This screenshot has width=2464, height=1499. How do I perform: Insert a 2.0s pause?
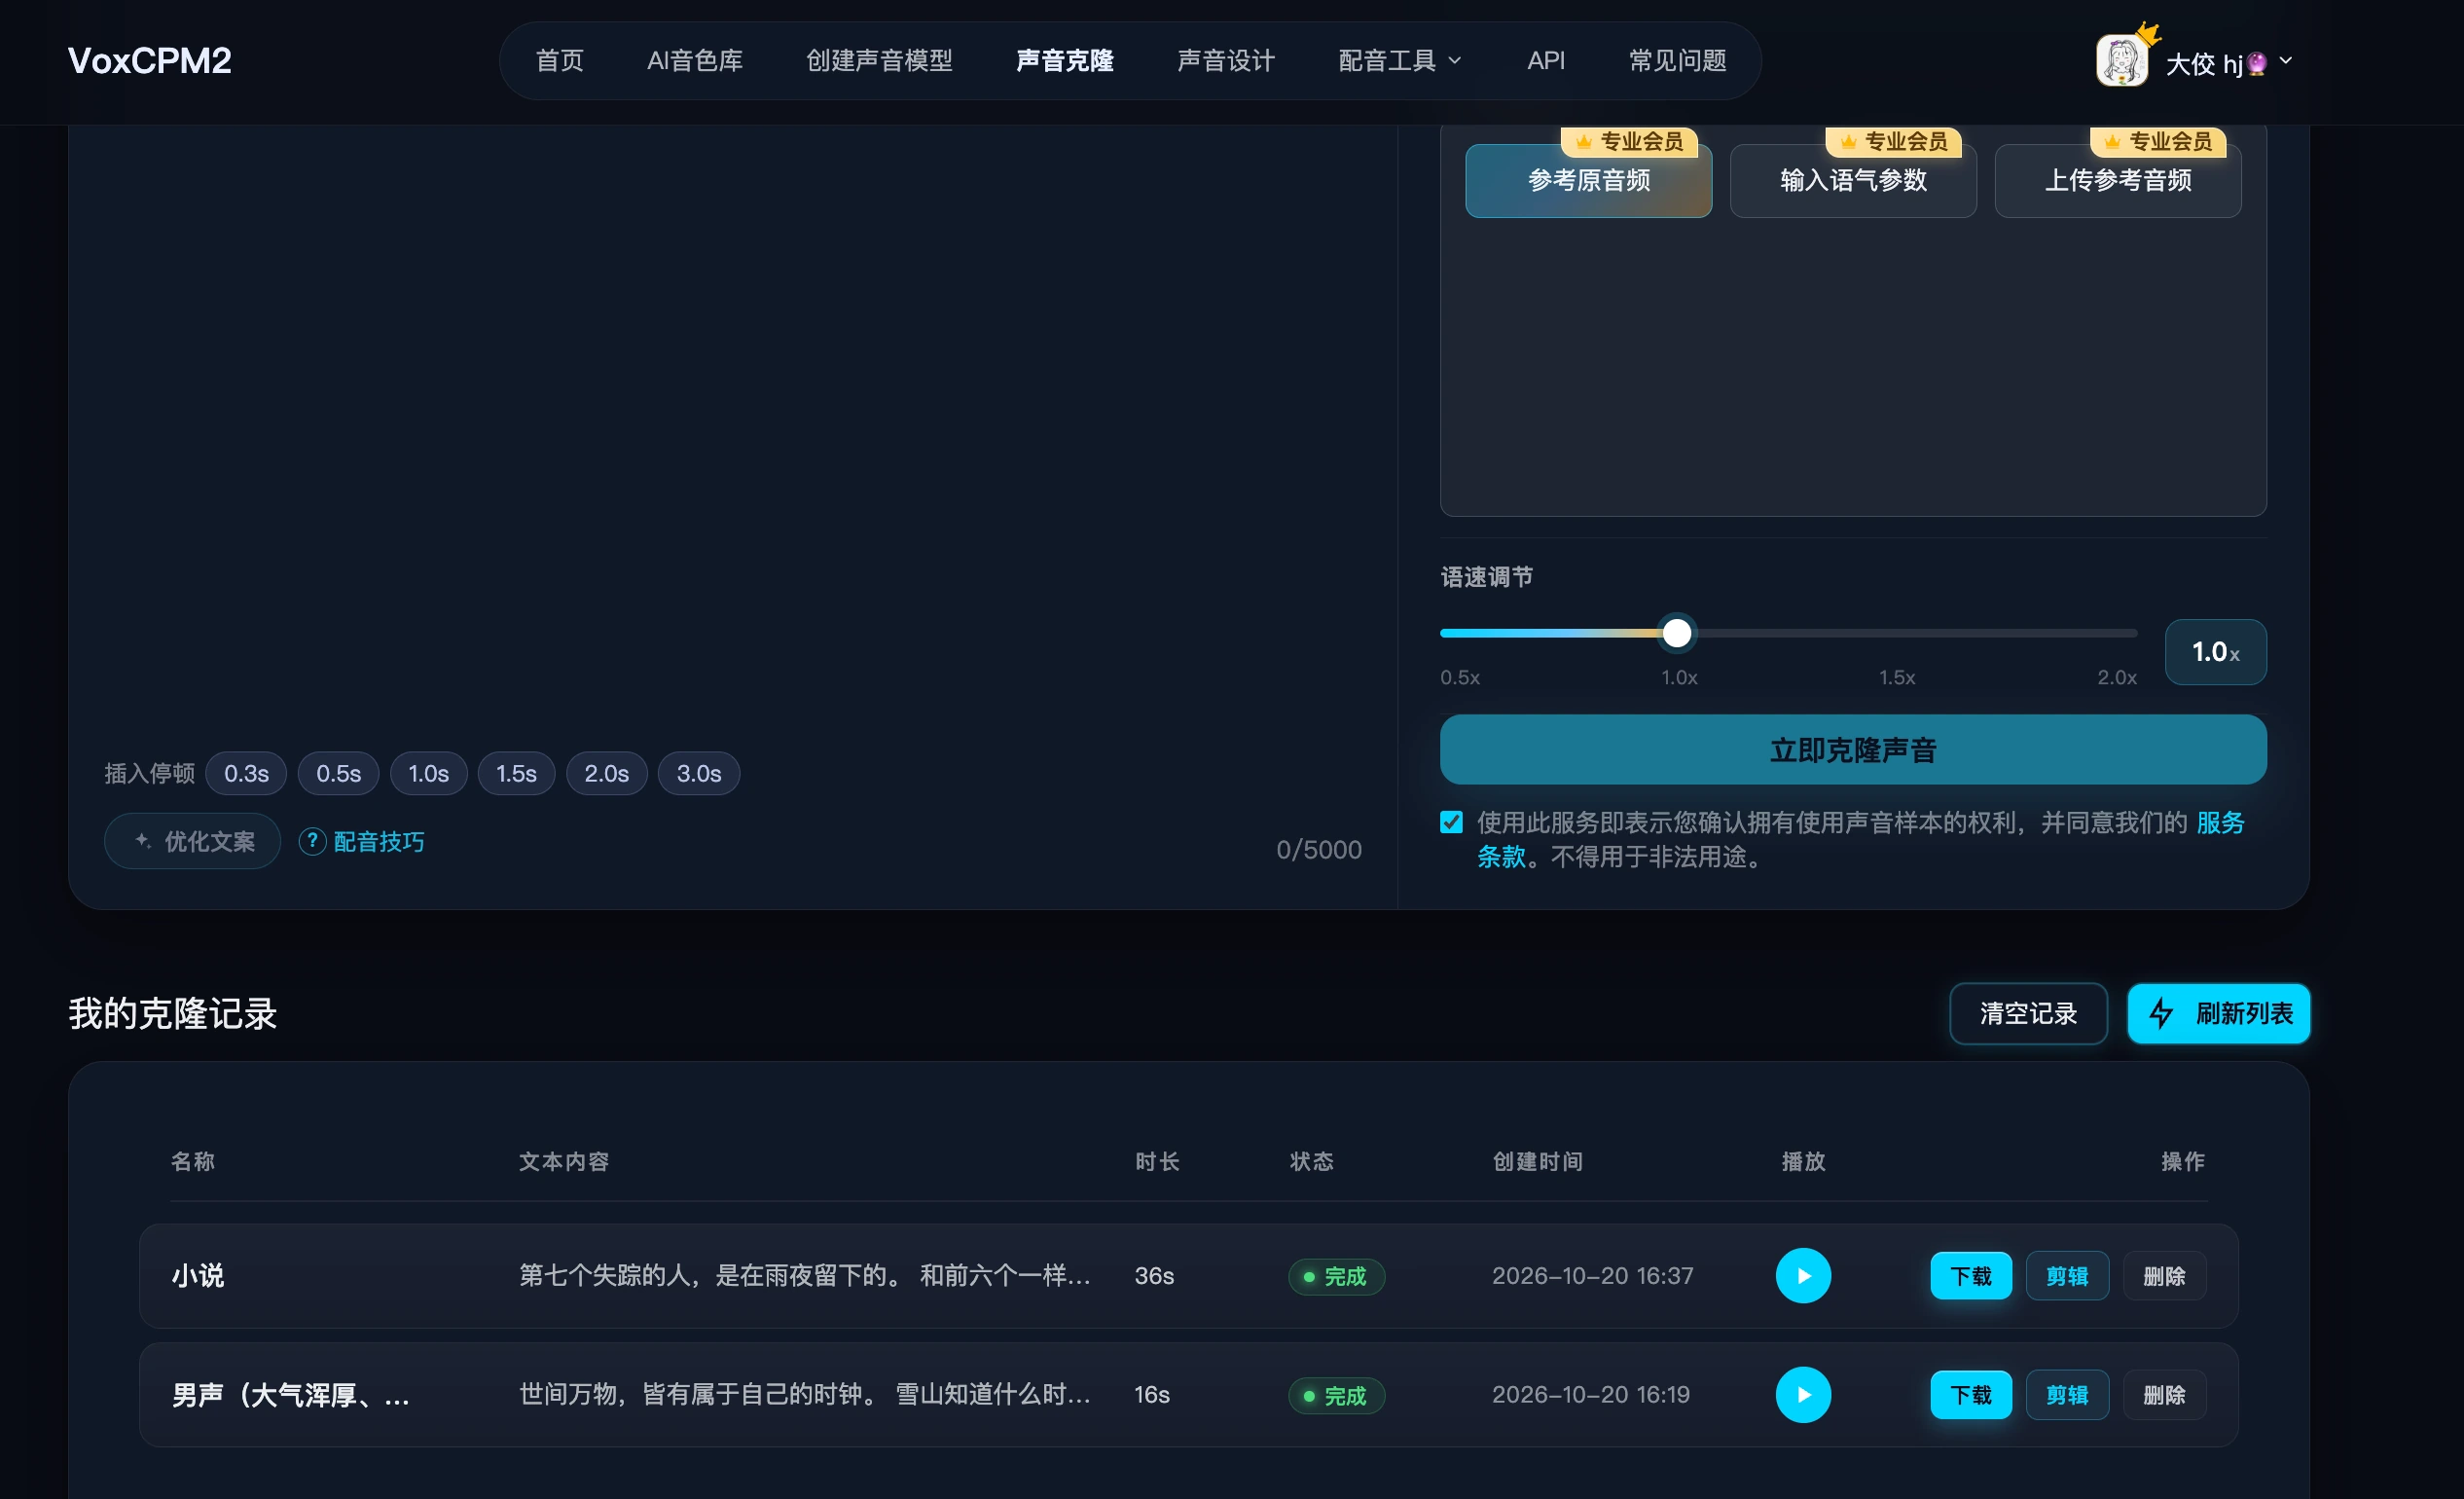point(606,774)
